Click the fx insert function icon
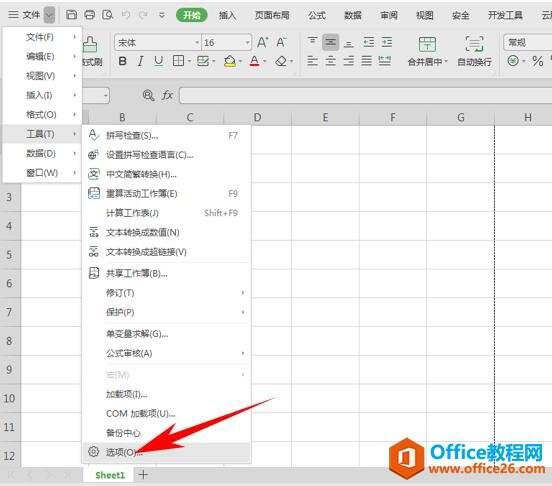Screen dimensions: 552x486 click(x=167, y=95)
